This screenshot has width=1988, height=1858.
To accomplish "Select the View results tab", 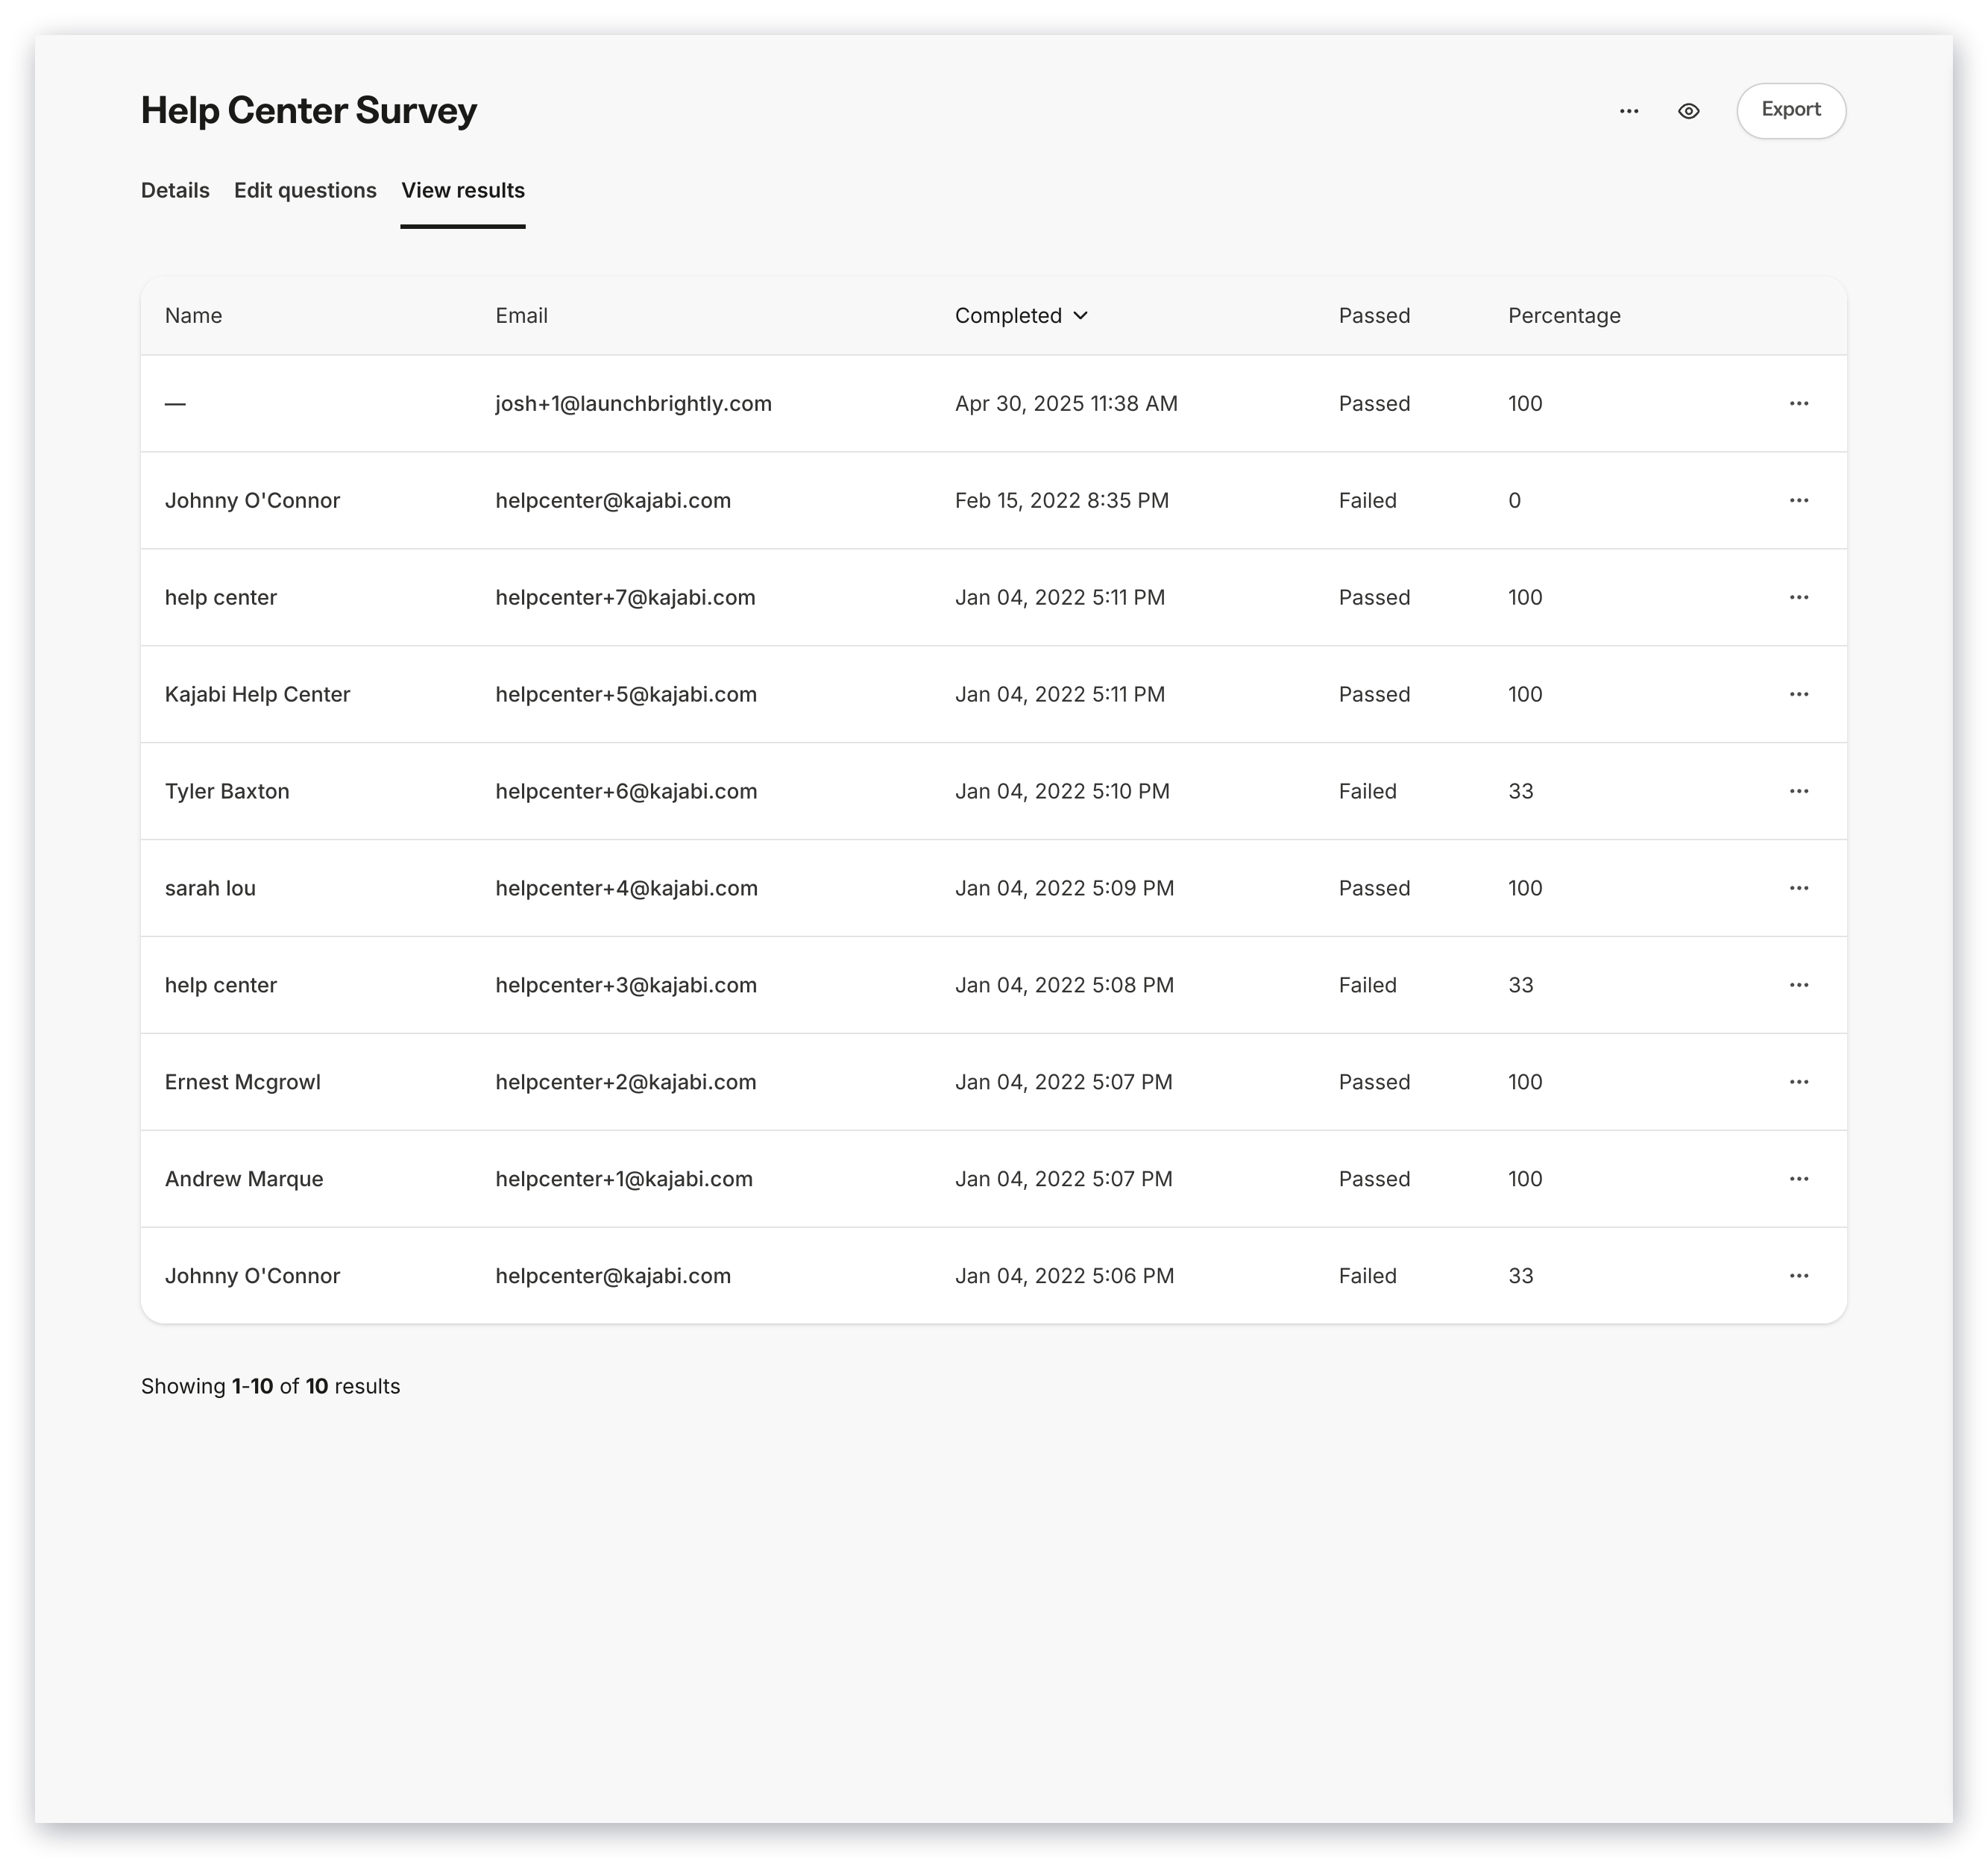I will click(463, 190).
